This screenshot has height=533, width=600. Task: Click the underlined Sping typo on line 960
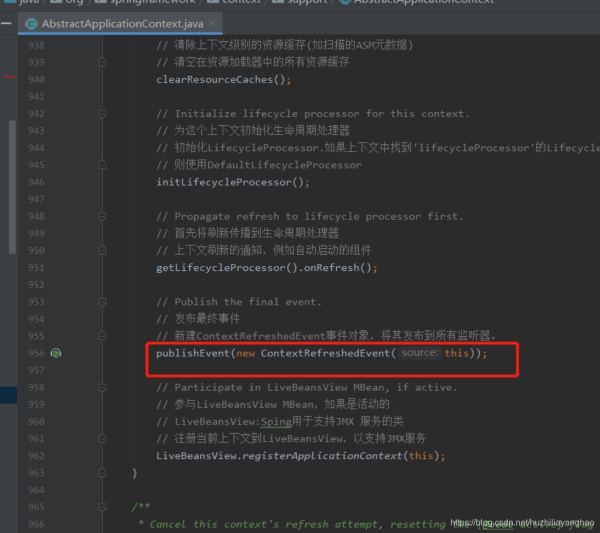tap(276, 422)
